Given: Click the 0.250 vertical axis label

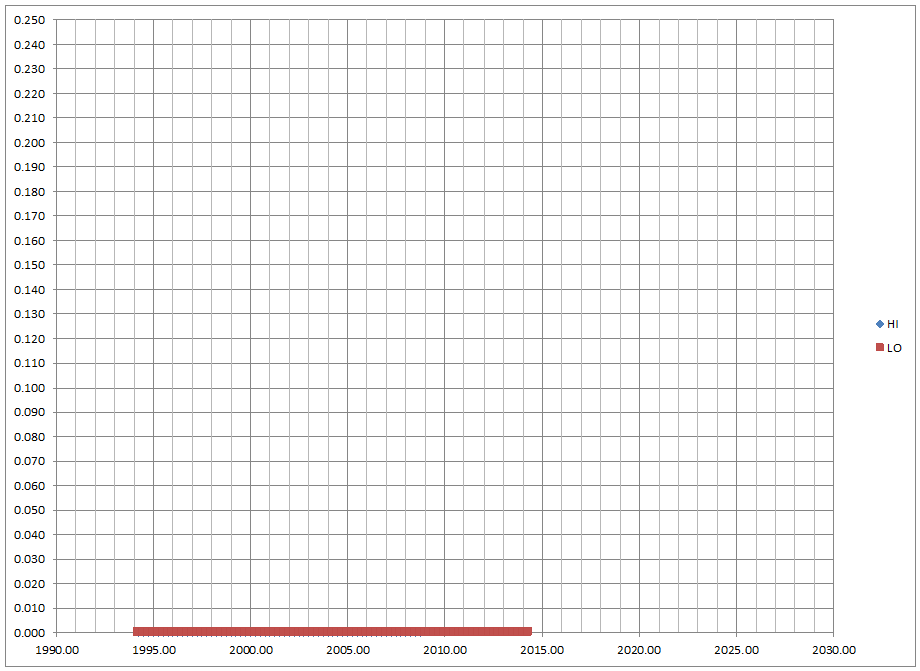Looking at the screenshot, I should 29,21.
